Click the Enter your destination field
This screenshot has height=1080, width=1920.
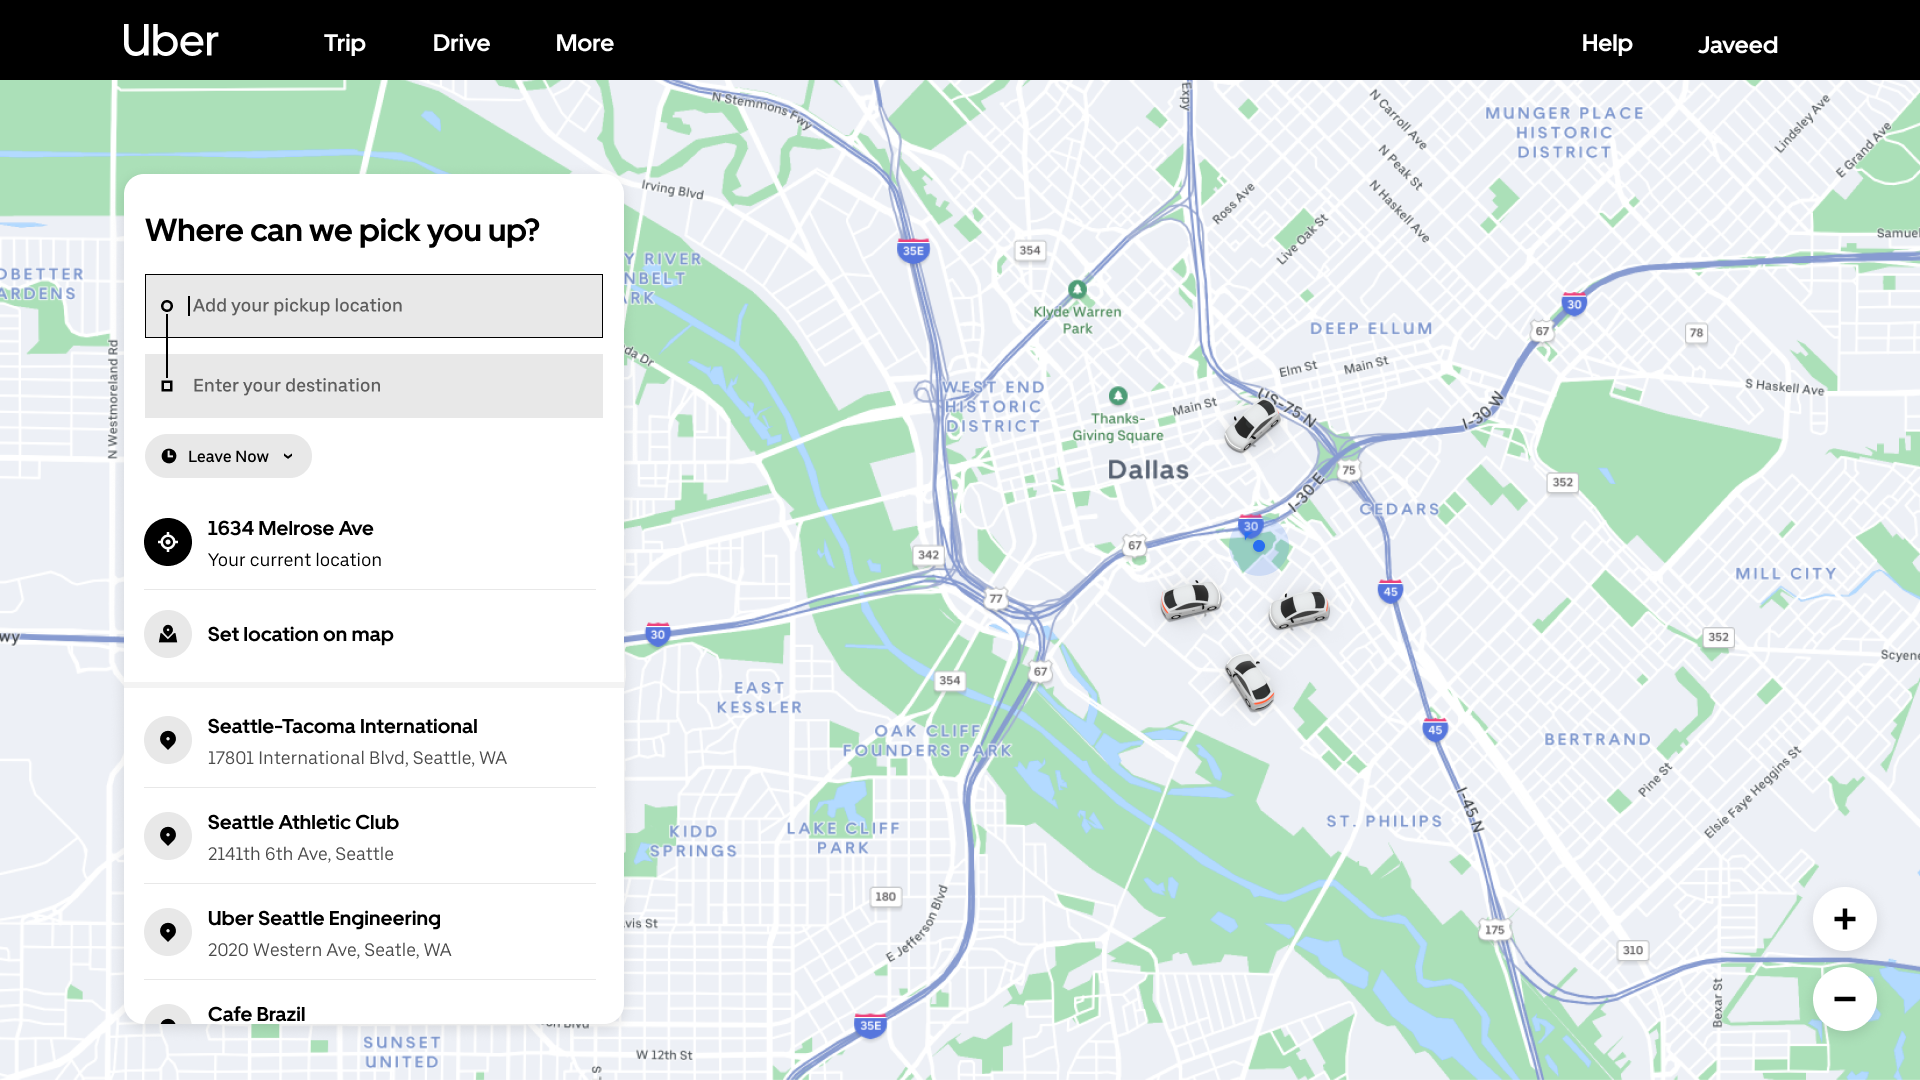(374, 386)
